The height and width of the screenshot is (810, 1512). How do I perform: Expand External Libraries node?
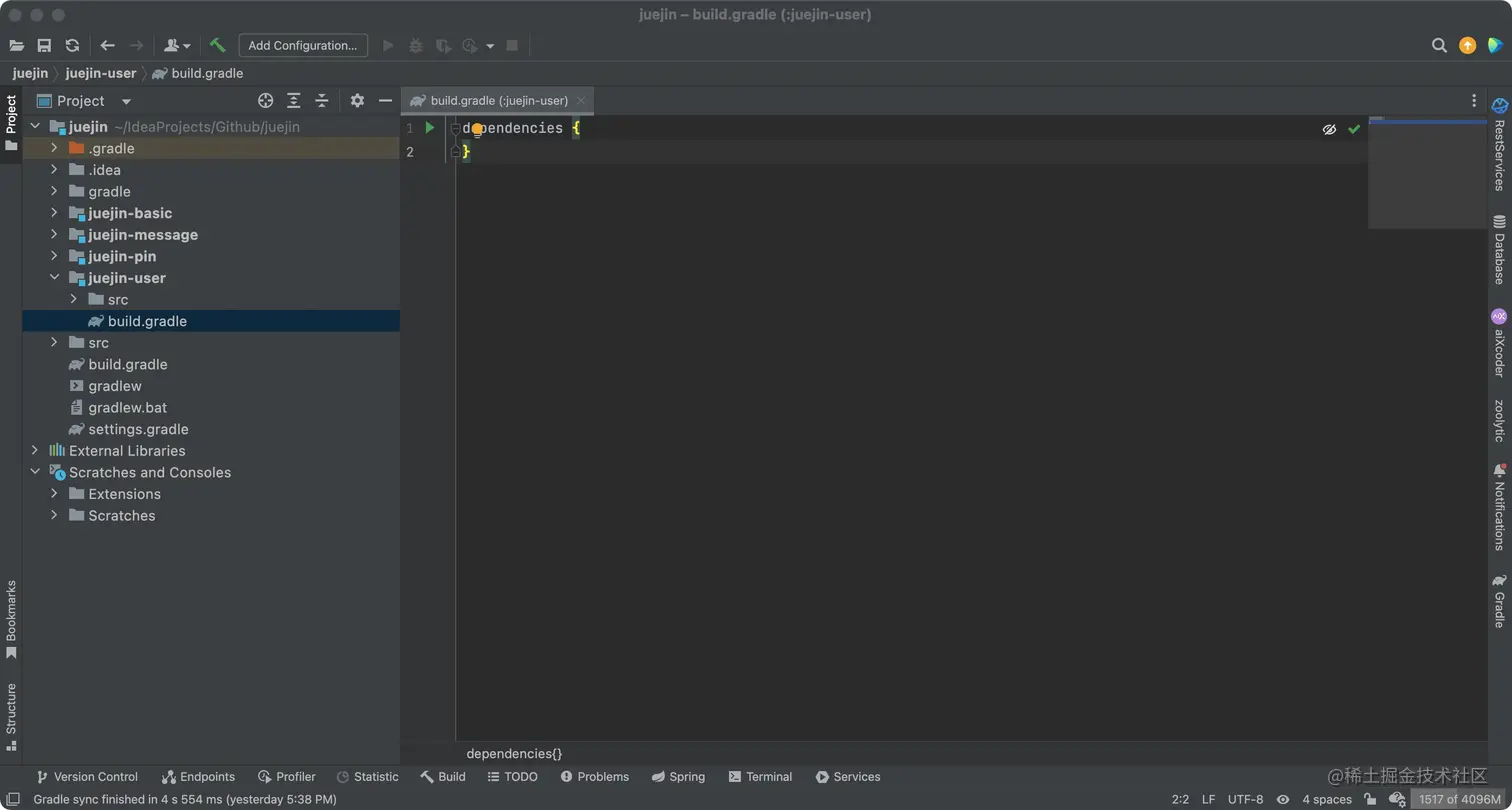35,450
